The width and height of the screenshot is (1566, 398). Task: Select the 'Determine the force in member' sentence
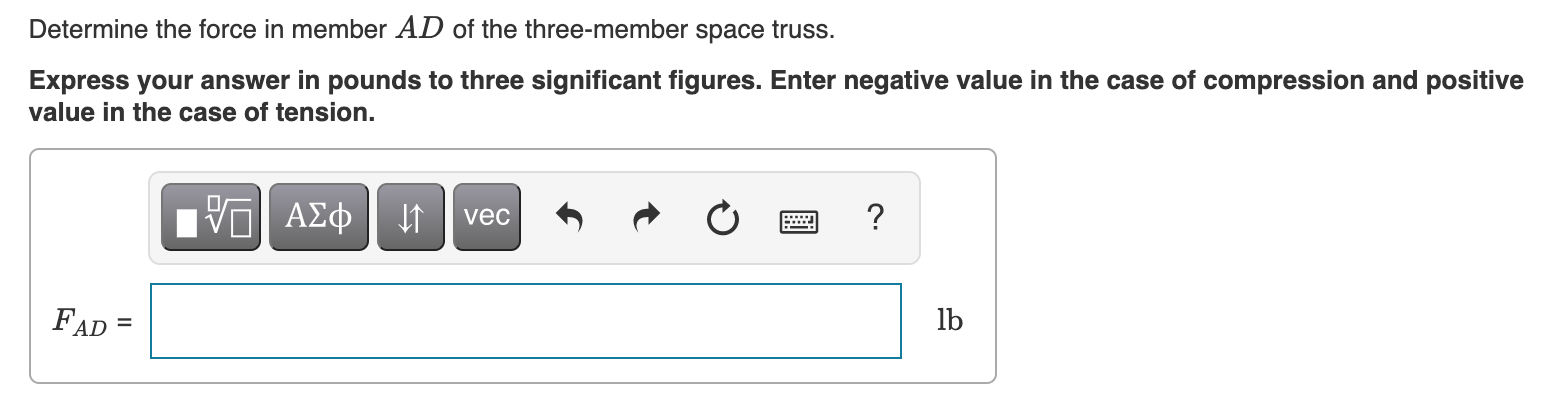coord(207,30)
